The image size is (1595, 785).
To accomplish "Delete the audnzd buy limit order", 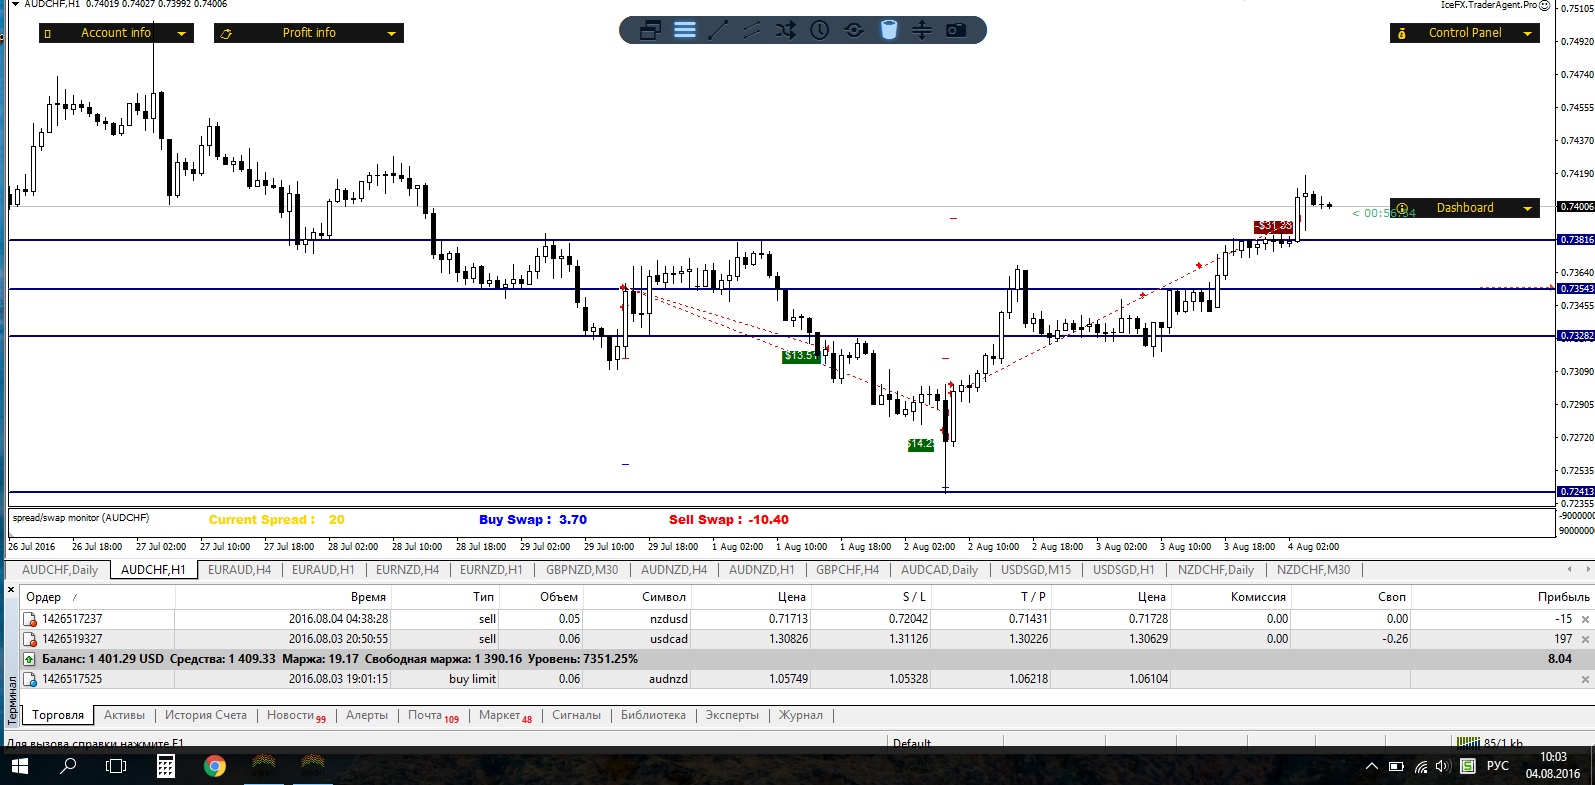I will pos(1585,680).
